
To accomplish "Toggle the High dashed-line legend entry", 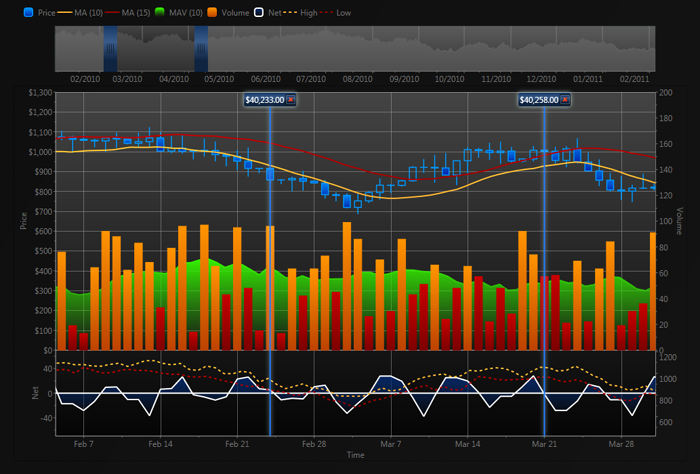I will click(300, 12).
